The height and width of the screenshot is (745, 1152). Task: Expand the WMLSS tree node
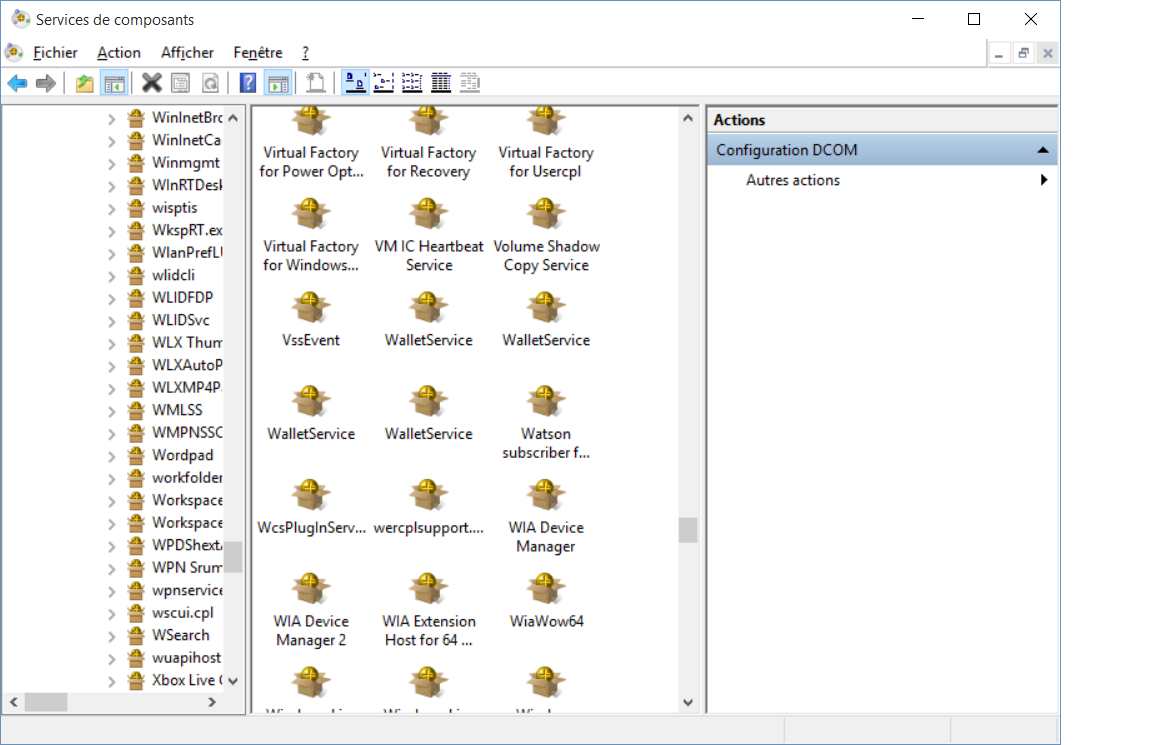pyautogui.click(x=112, y=411)
